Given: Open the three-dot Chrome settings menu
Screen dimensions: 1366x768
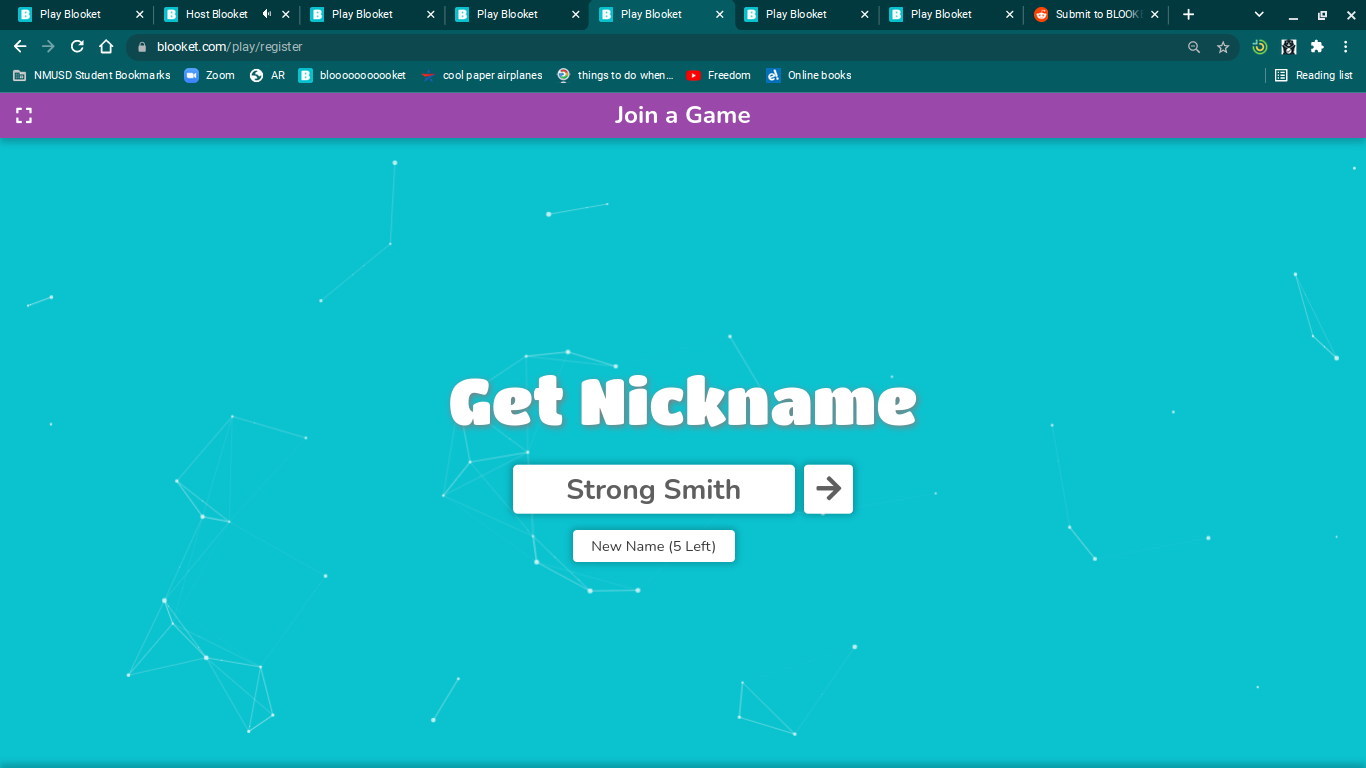Looking at the screenshot, I should coord(1347,46).
